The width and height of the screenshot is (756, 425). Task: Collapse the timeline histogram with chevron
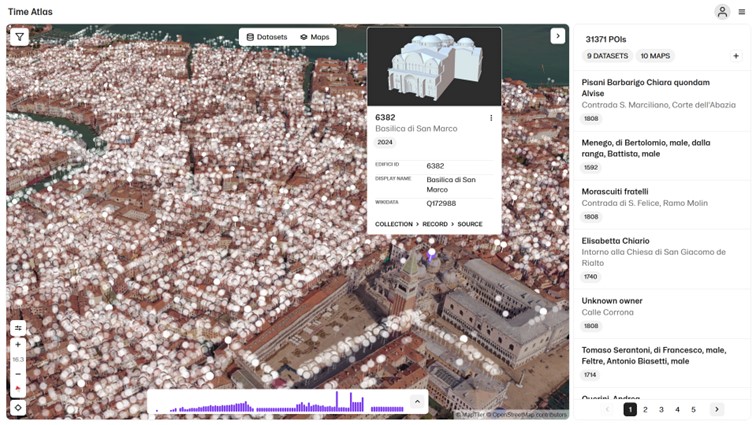coord(417,402)
